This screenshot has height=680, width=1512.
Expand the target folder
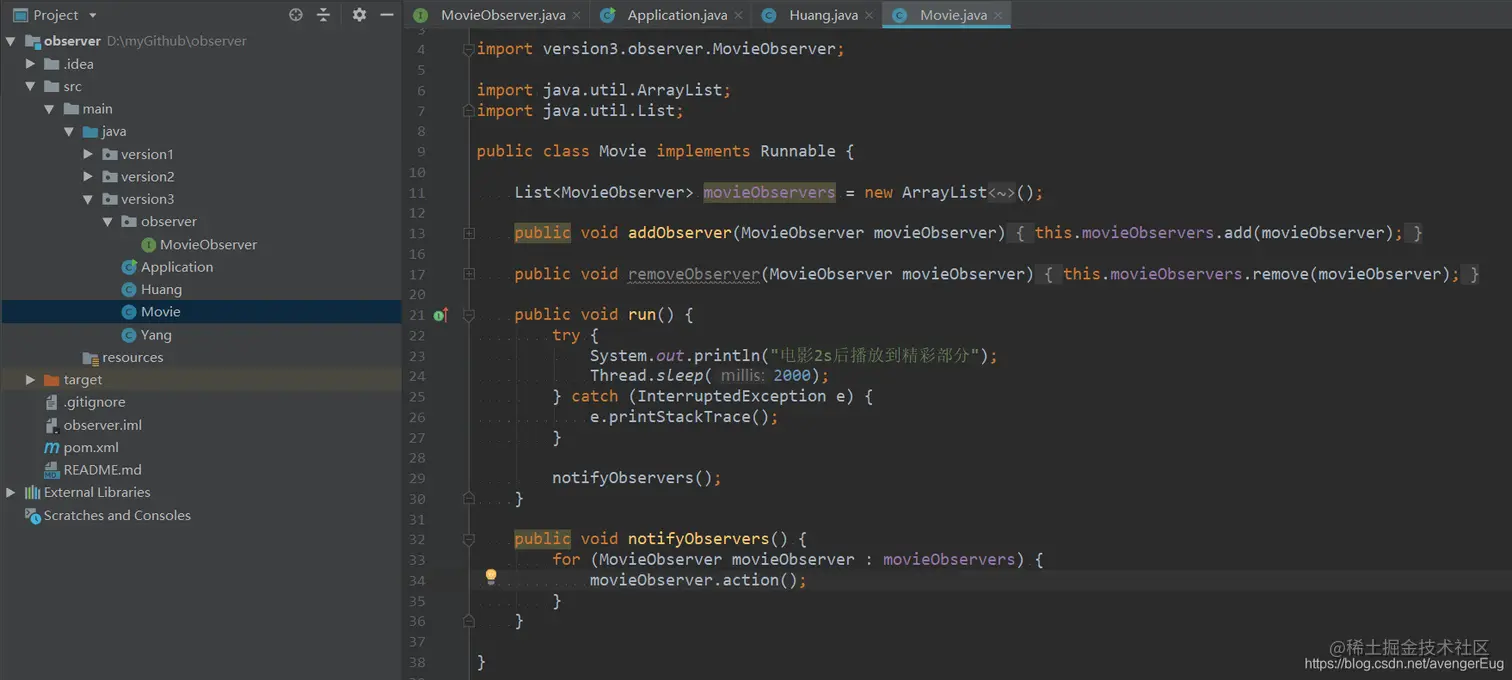31,380
